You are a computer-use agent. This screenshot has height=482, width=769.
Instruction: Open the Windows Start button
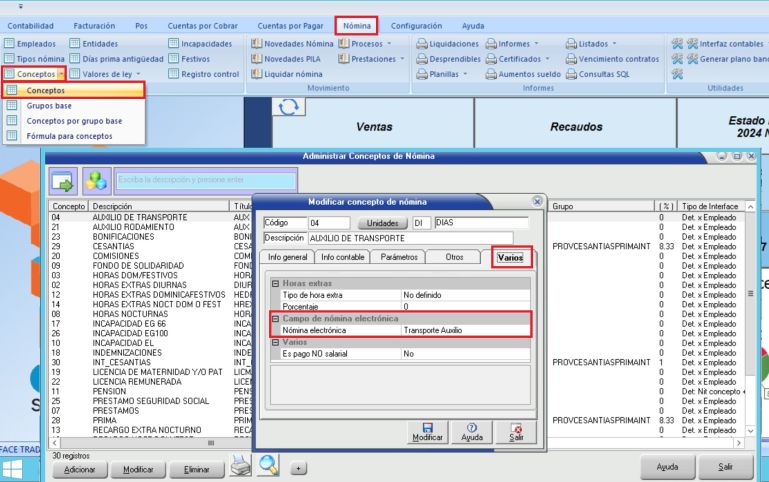click(x=11, y=469)
